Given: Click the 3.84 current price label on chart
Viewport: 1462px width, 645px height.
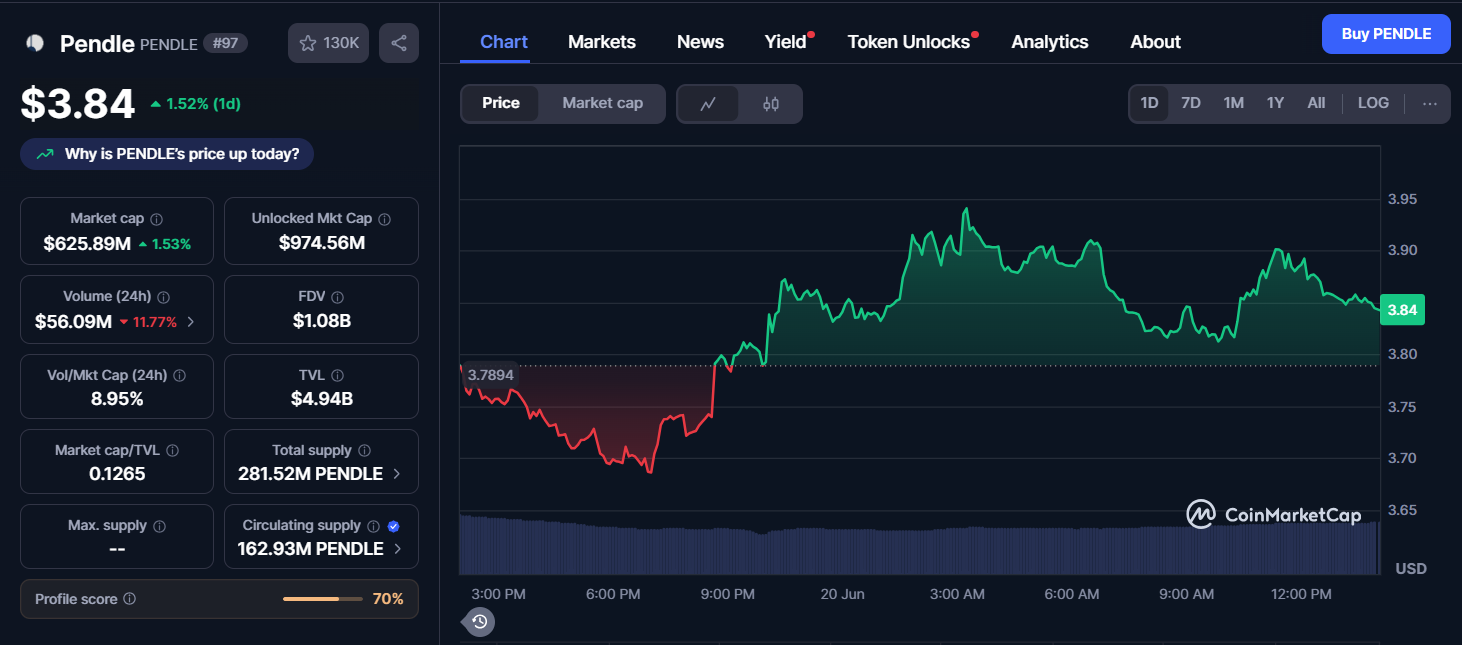Looking at the screenshot, I should point(1402,310).
